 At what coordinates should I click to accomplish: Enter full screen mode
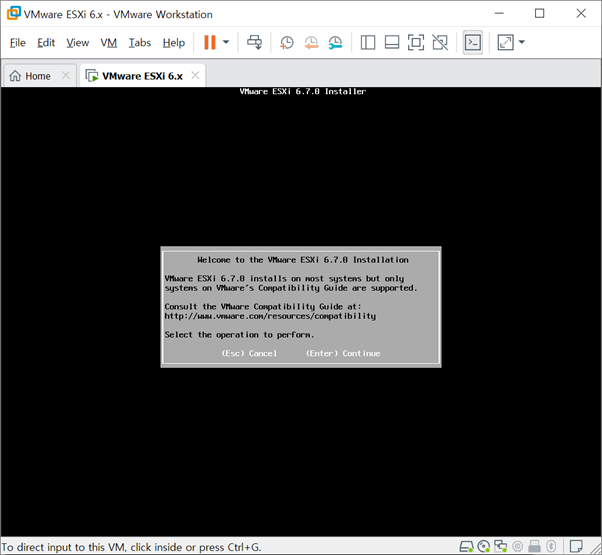(416, 43)
